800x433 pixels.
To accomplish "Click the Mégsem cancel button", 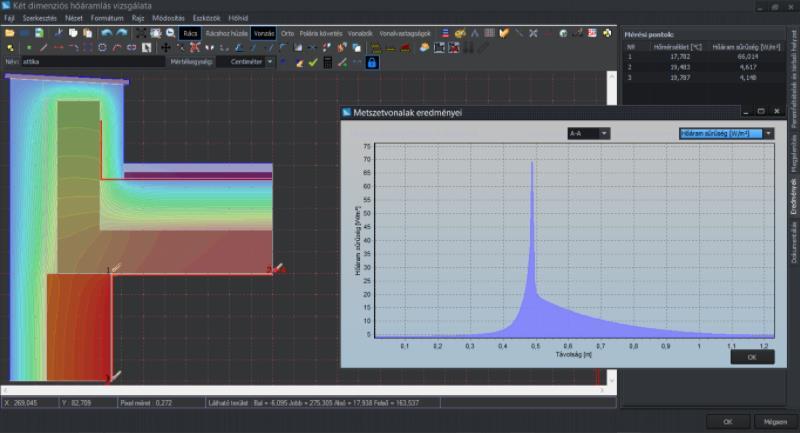I will (x=774, y=422).
